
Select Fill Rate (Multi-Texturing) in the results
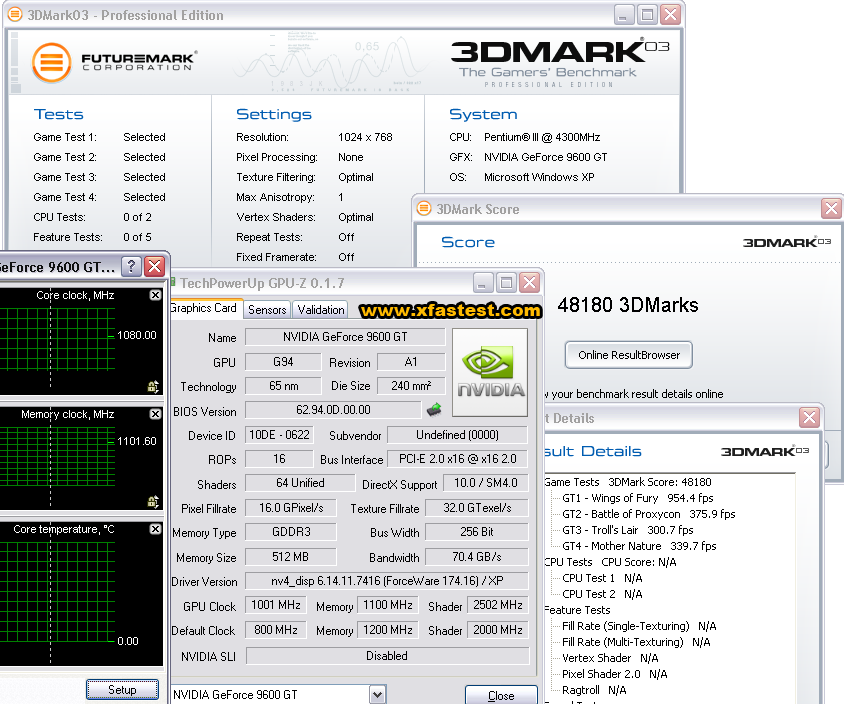click(x=636, y=642)
